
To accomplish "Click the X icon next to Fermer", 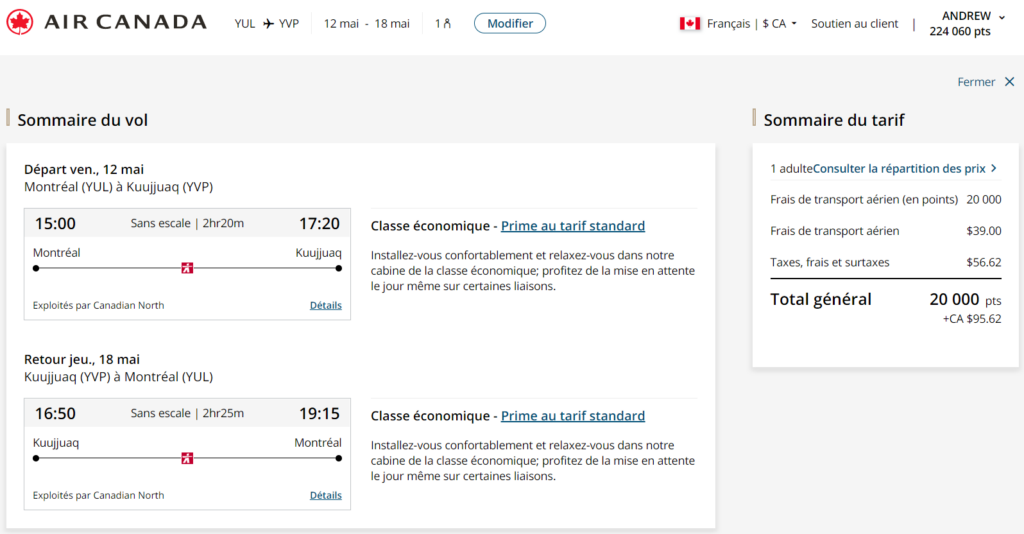I will [x=1009, y=82].
